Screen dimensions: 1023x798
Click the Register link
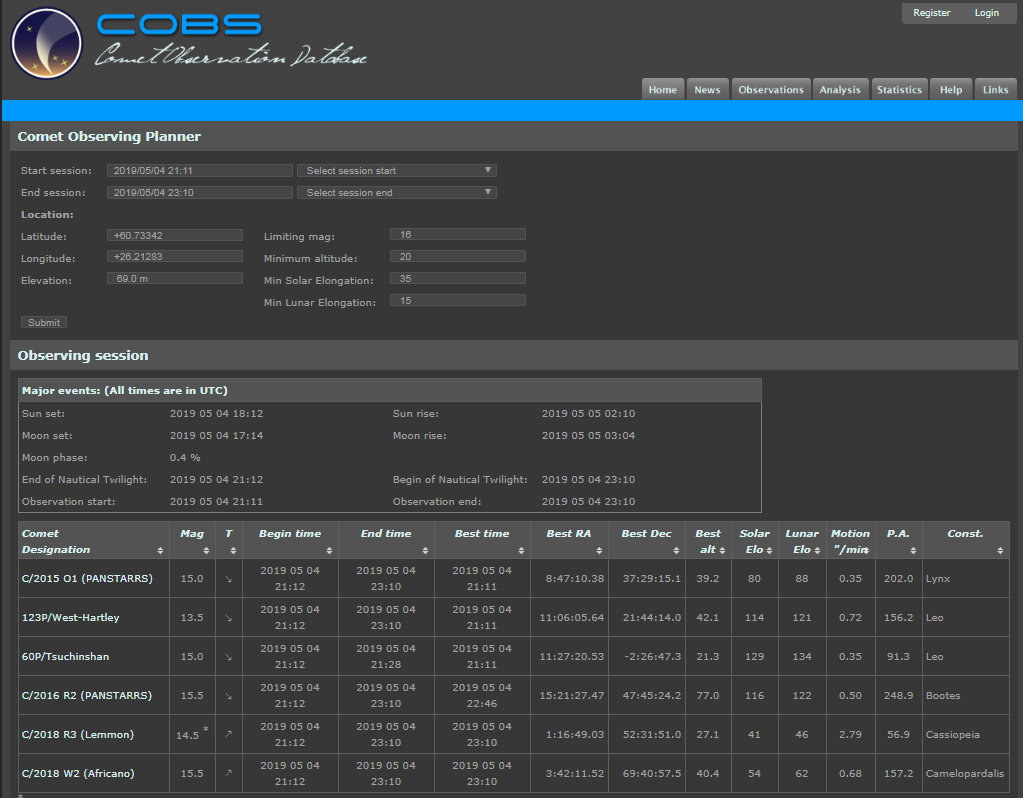[932, 13]
